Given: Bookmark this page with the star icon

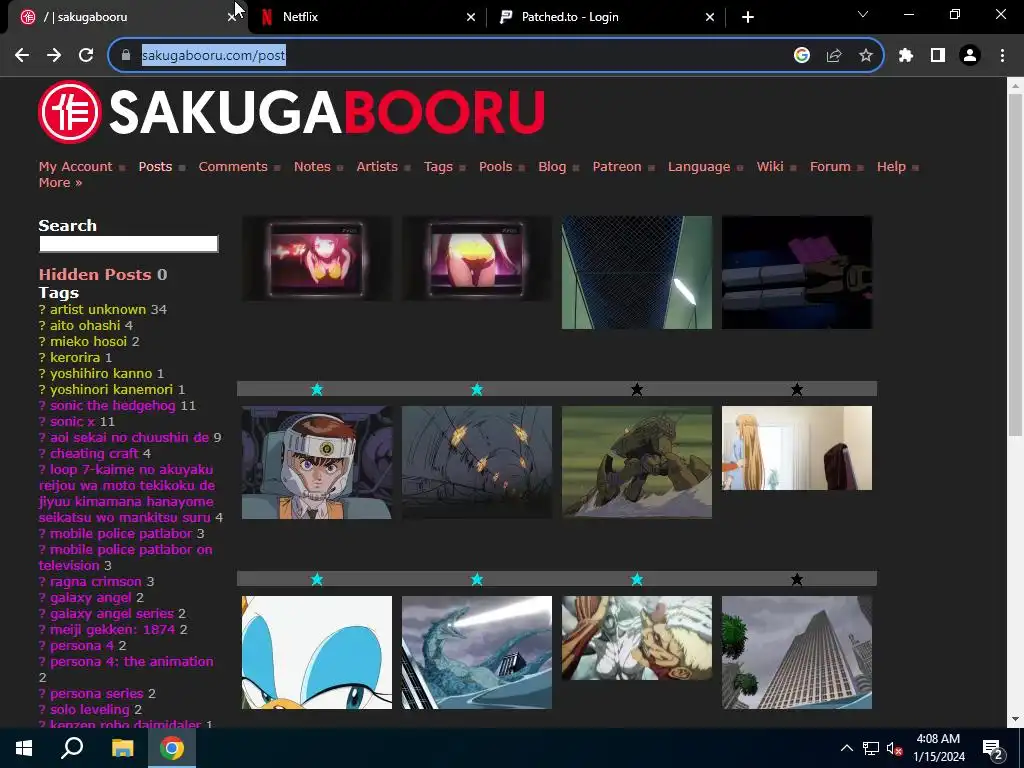Looking at the screenshot, I should 866,56.
